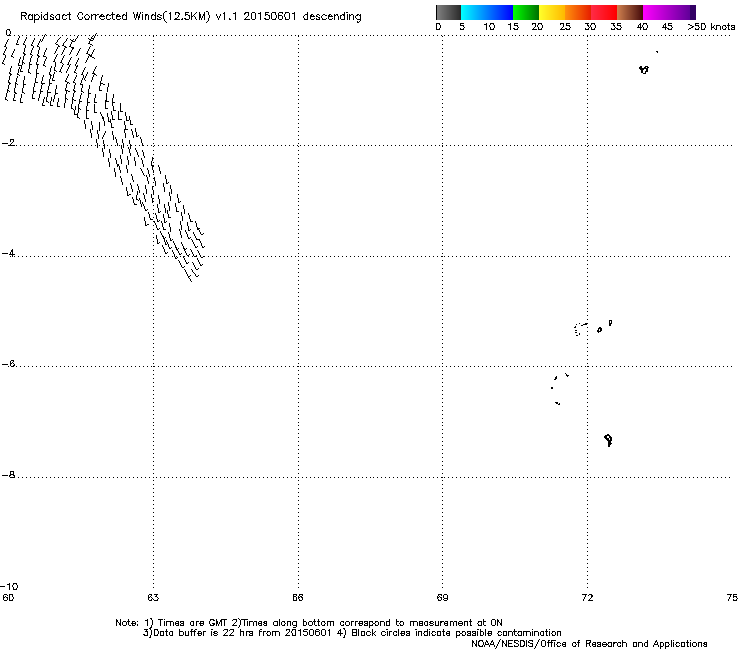
Task: Click the '-4' latitude axis label
Action: pos(8,253)
